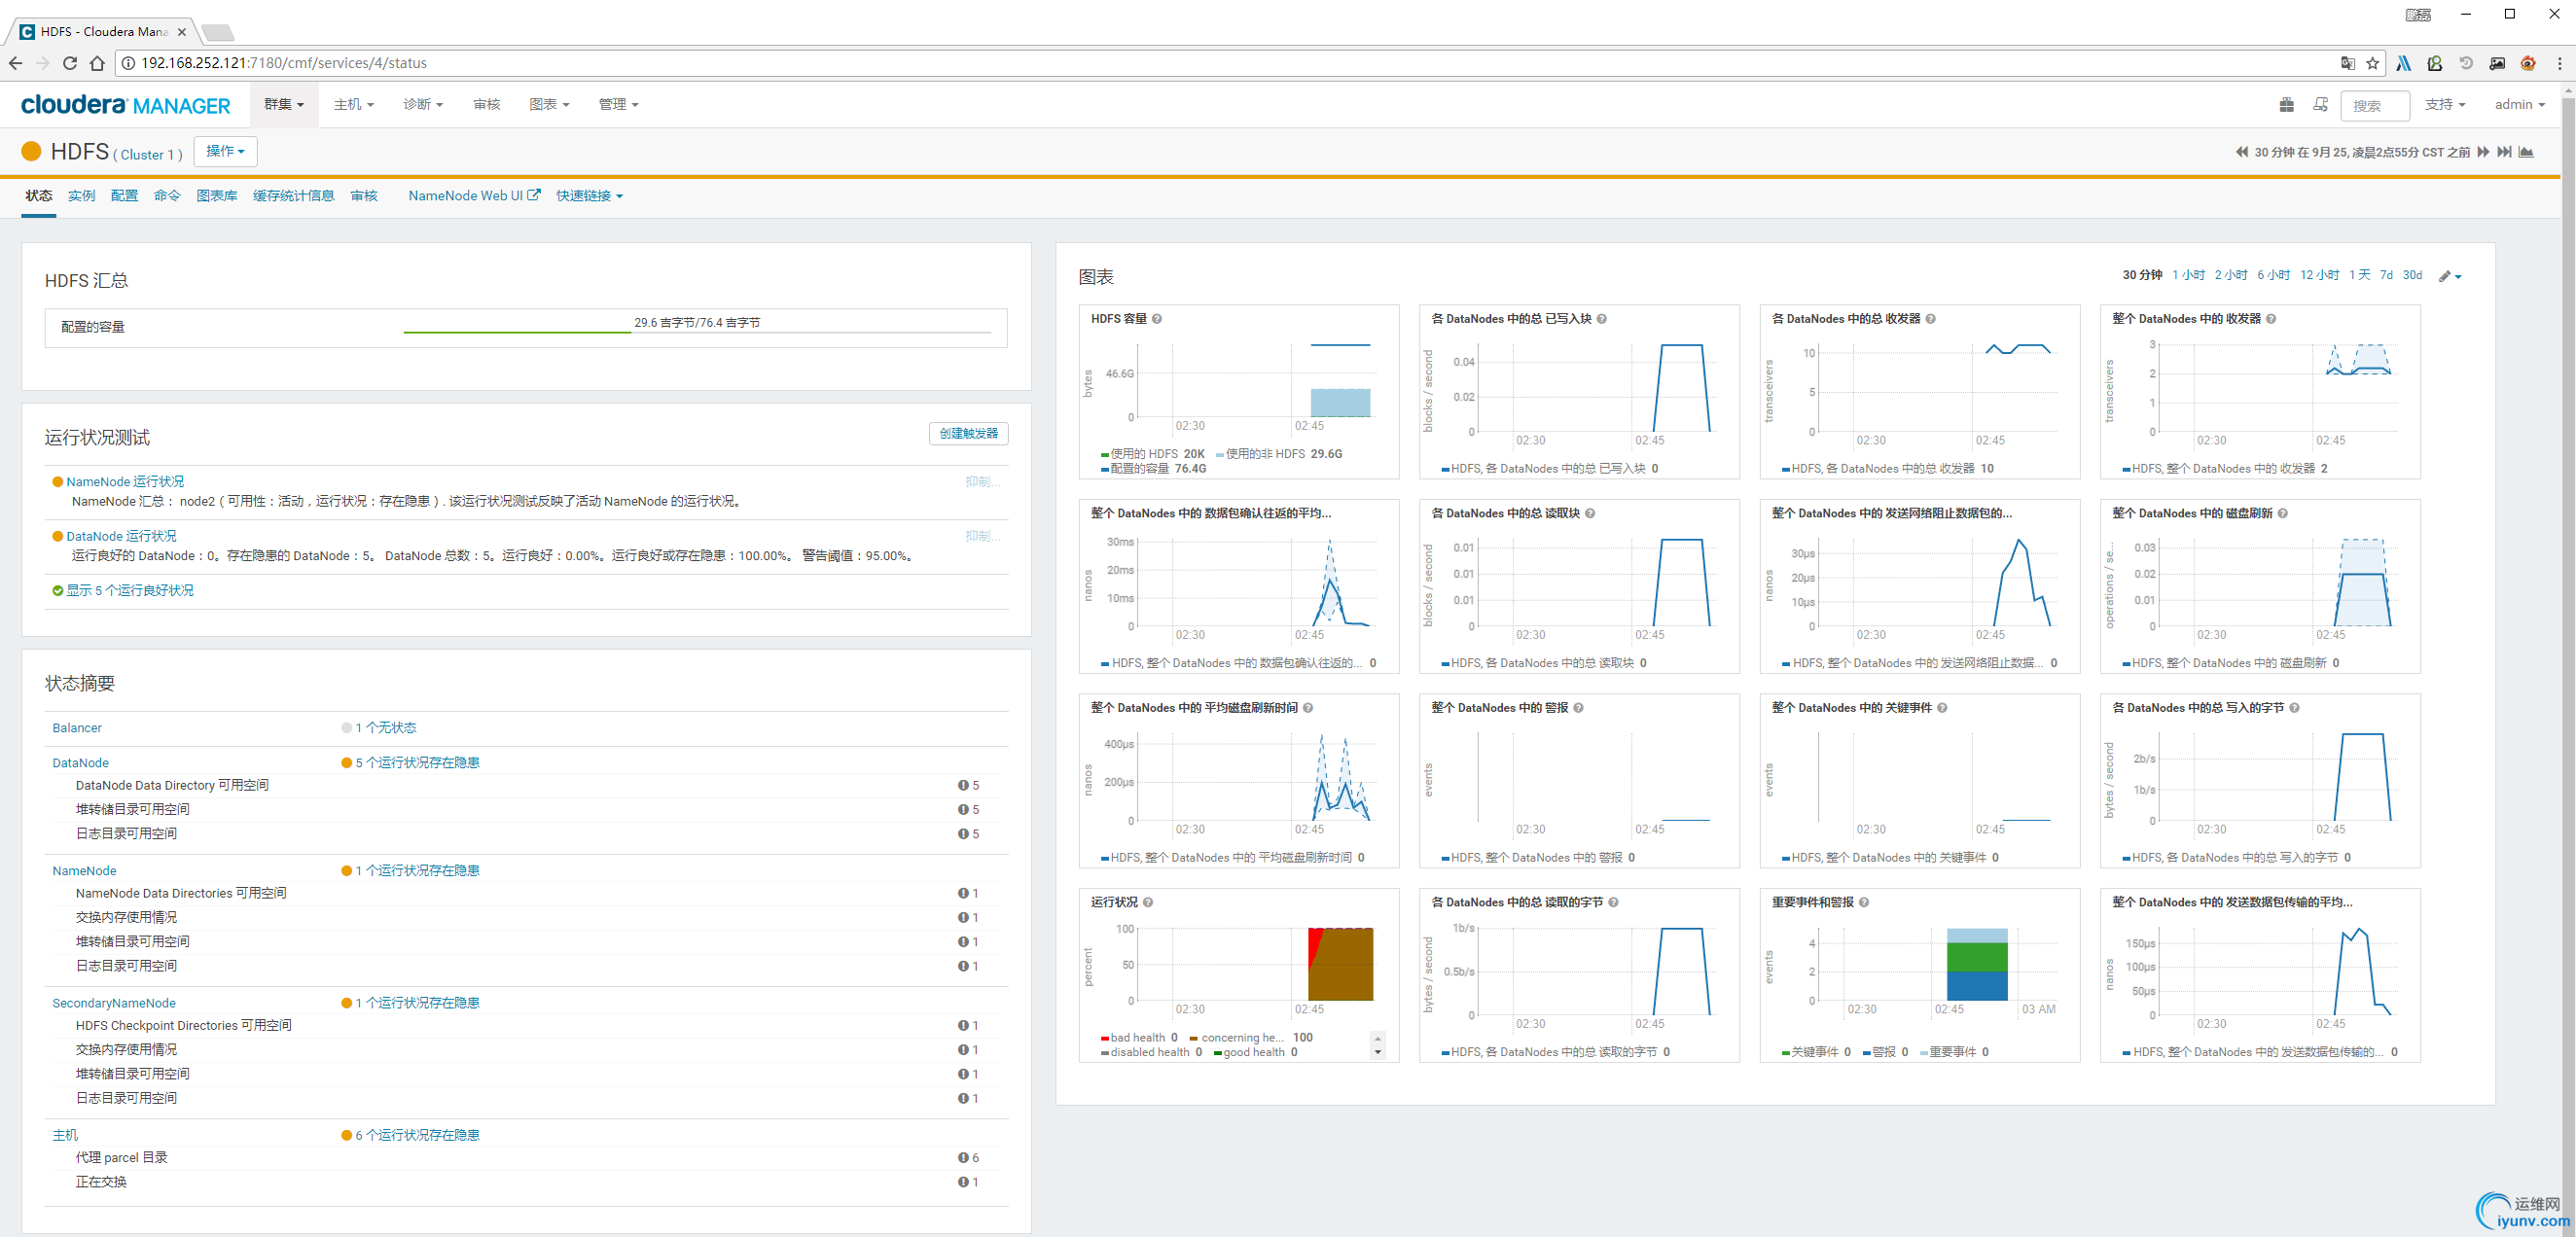Click browser address bar URL
This screenshot has width=2576, height=1237.
tap(284, 63)
